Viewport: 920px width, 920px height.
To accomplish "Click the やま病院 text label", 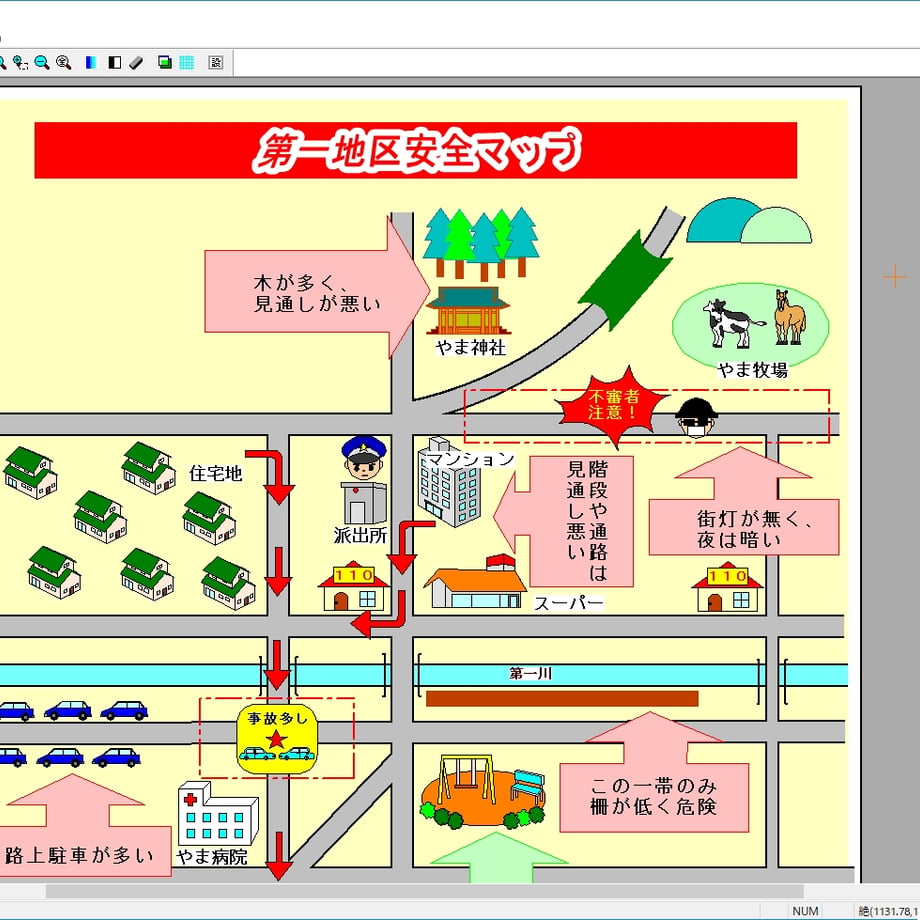I will coord(212,857).
